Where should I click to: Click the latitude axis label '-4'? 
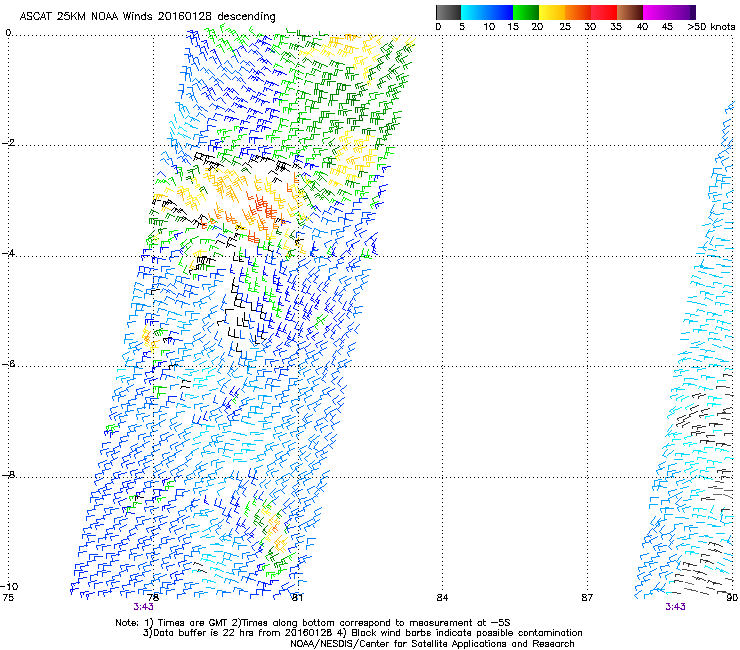pyautogui.click(x=8, y=253)
